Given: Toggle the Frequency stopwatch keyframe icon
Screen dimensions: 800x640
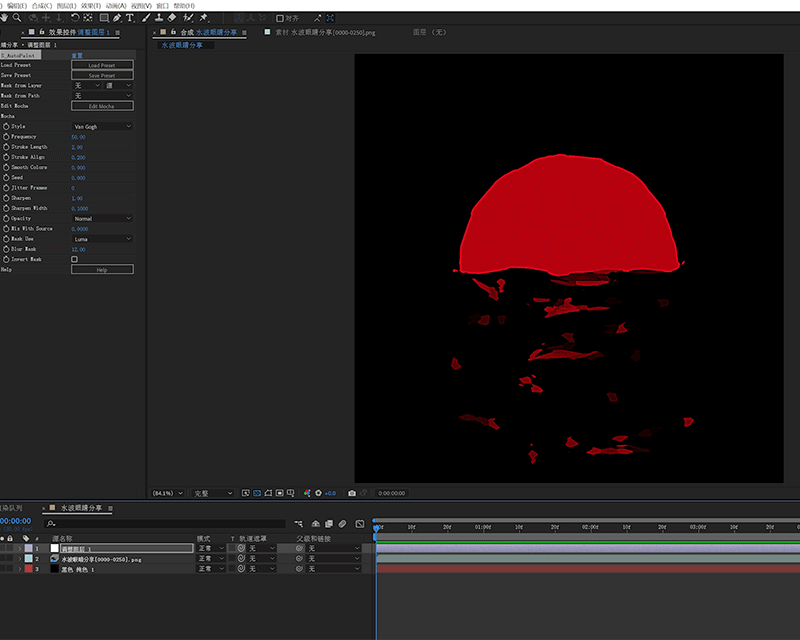Looking at the screenshot, I should (x=6, y=137).
